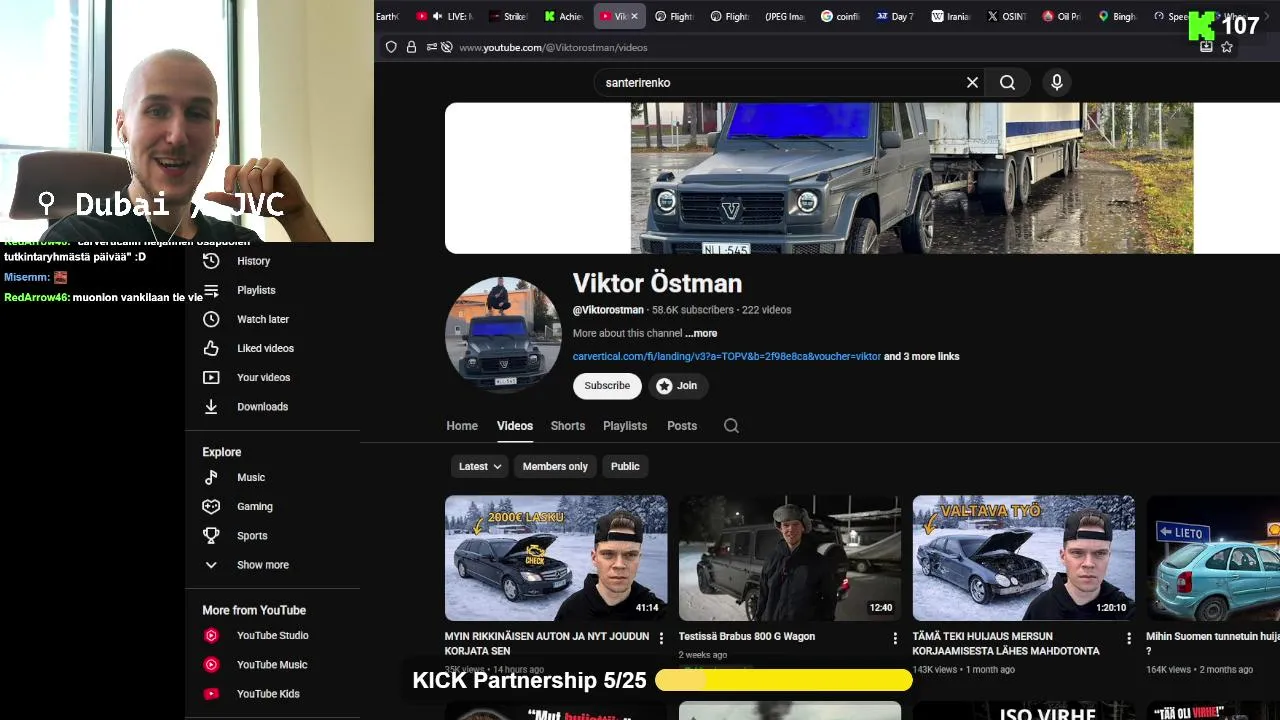Viewport: 1280px width, 720px height.
Task: Subscribe to Viktor Östman channel
Action: (x=607, y=386)
